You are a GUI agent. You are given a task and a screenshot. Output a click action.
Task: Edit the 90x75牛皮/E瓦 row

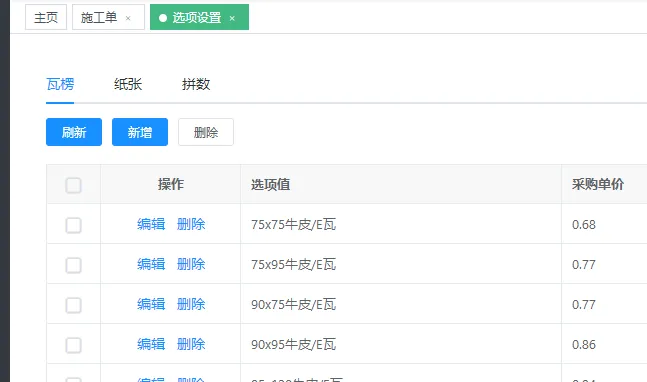click(x=151, y=304)
